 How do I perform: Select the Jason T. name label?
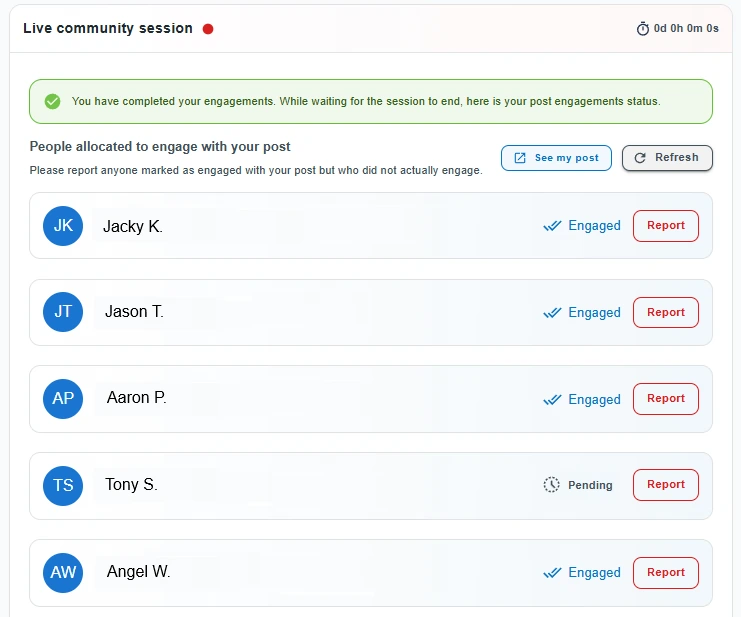click(134, 312)
